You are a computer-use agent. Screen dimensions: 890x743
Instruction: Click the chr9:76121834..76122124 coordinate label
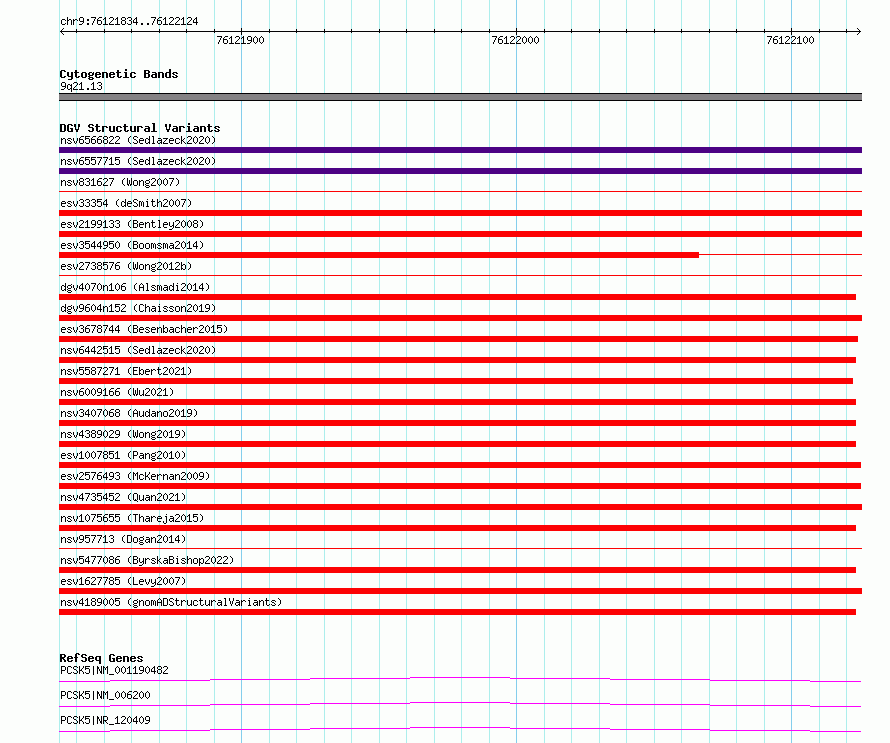click(129, 22)
